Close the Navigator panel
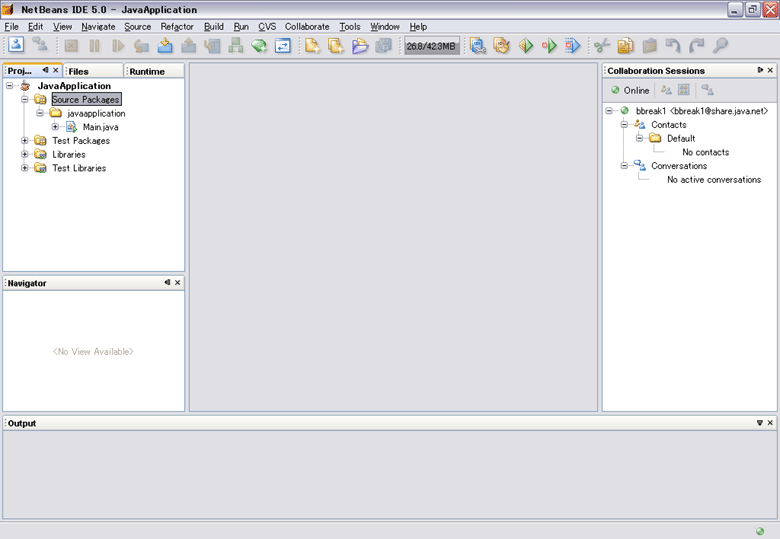780x539 pixels. click(x=178, y=282)
